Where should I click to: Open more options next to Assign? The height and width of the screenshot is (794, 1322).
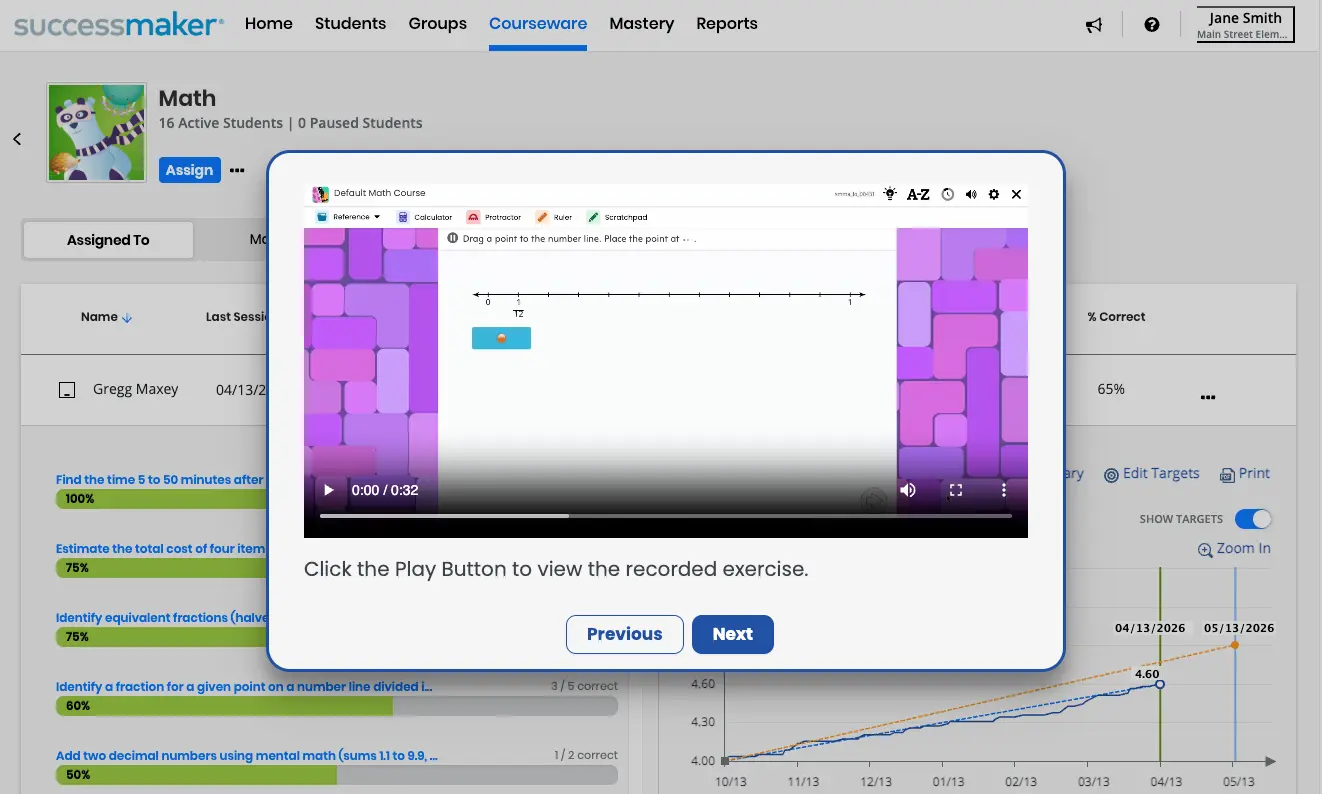[237, 170]
